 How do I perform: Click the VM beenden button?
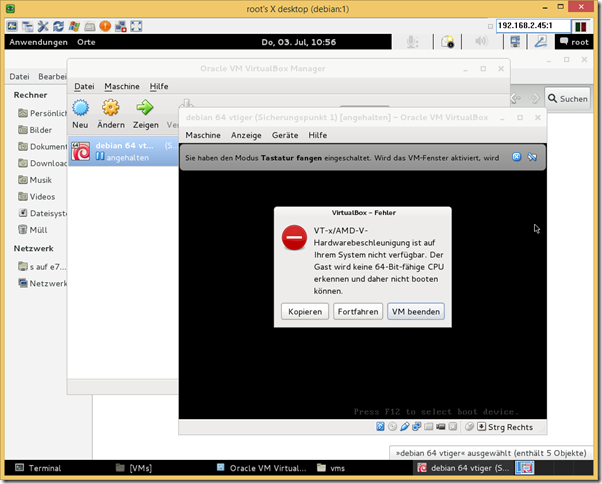416,311
